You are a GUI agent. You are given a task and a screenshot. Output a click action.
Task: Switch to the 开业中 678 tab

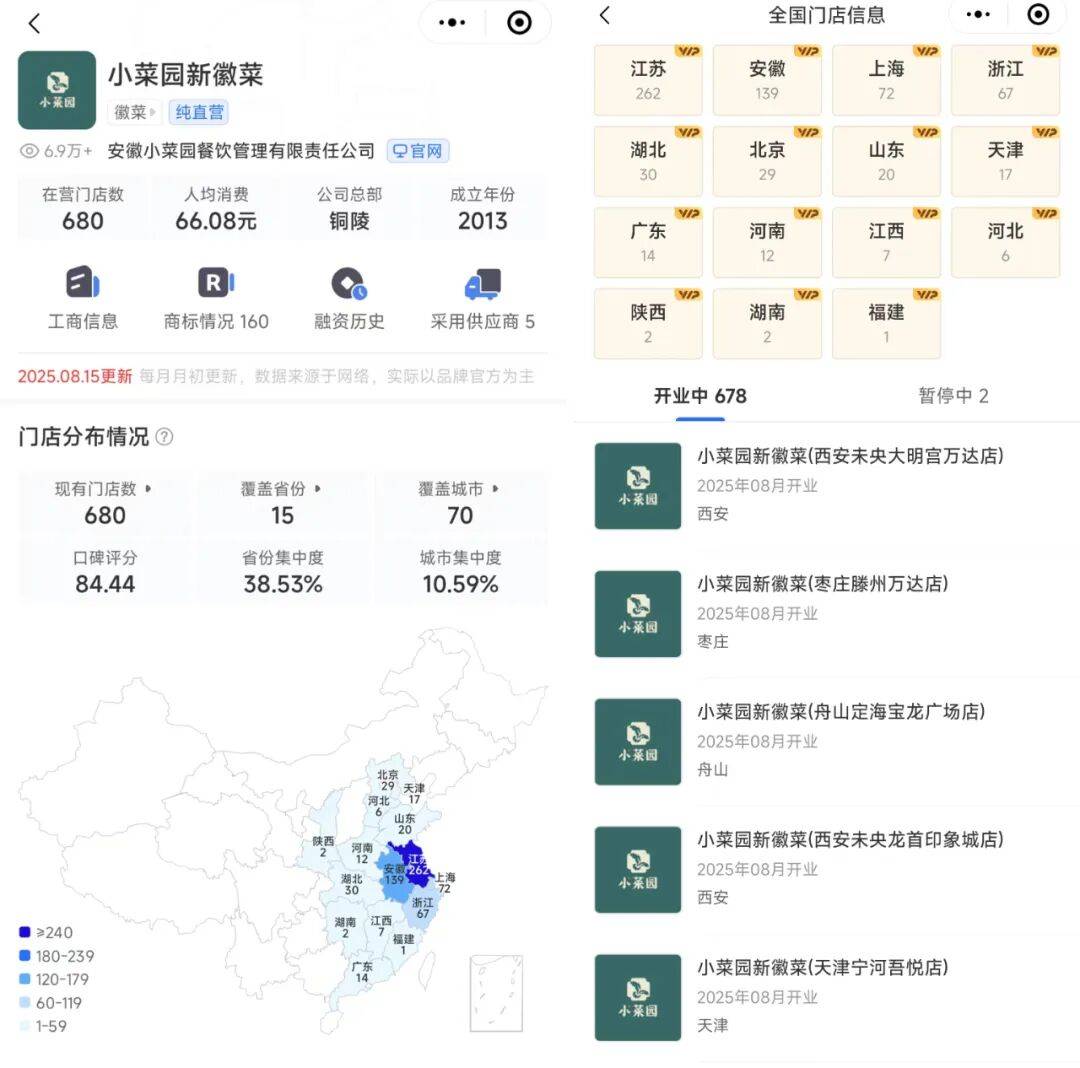pyautogui.click(x=700, y=396)
